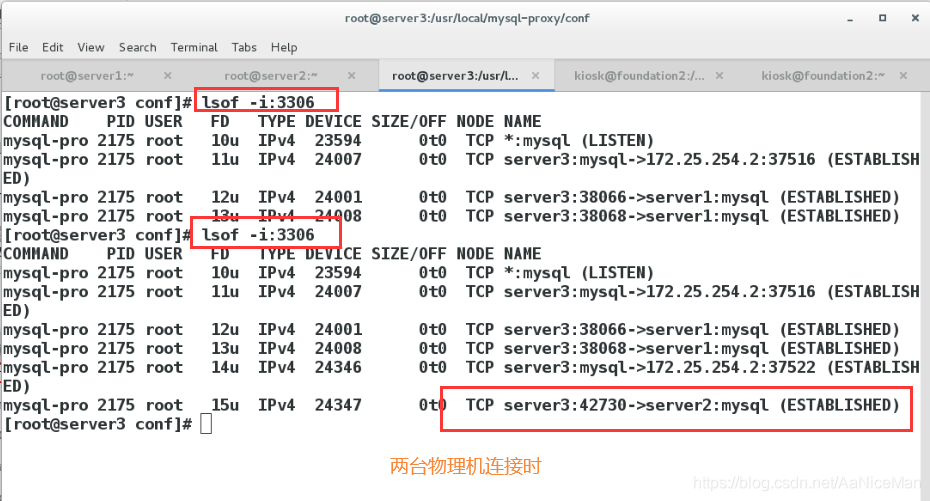Screen dimensions: 930x501
Task: Switch to the root@server1:~ tab
Action: (x=87, y=76)
